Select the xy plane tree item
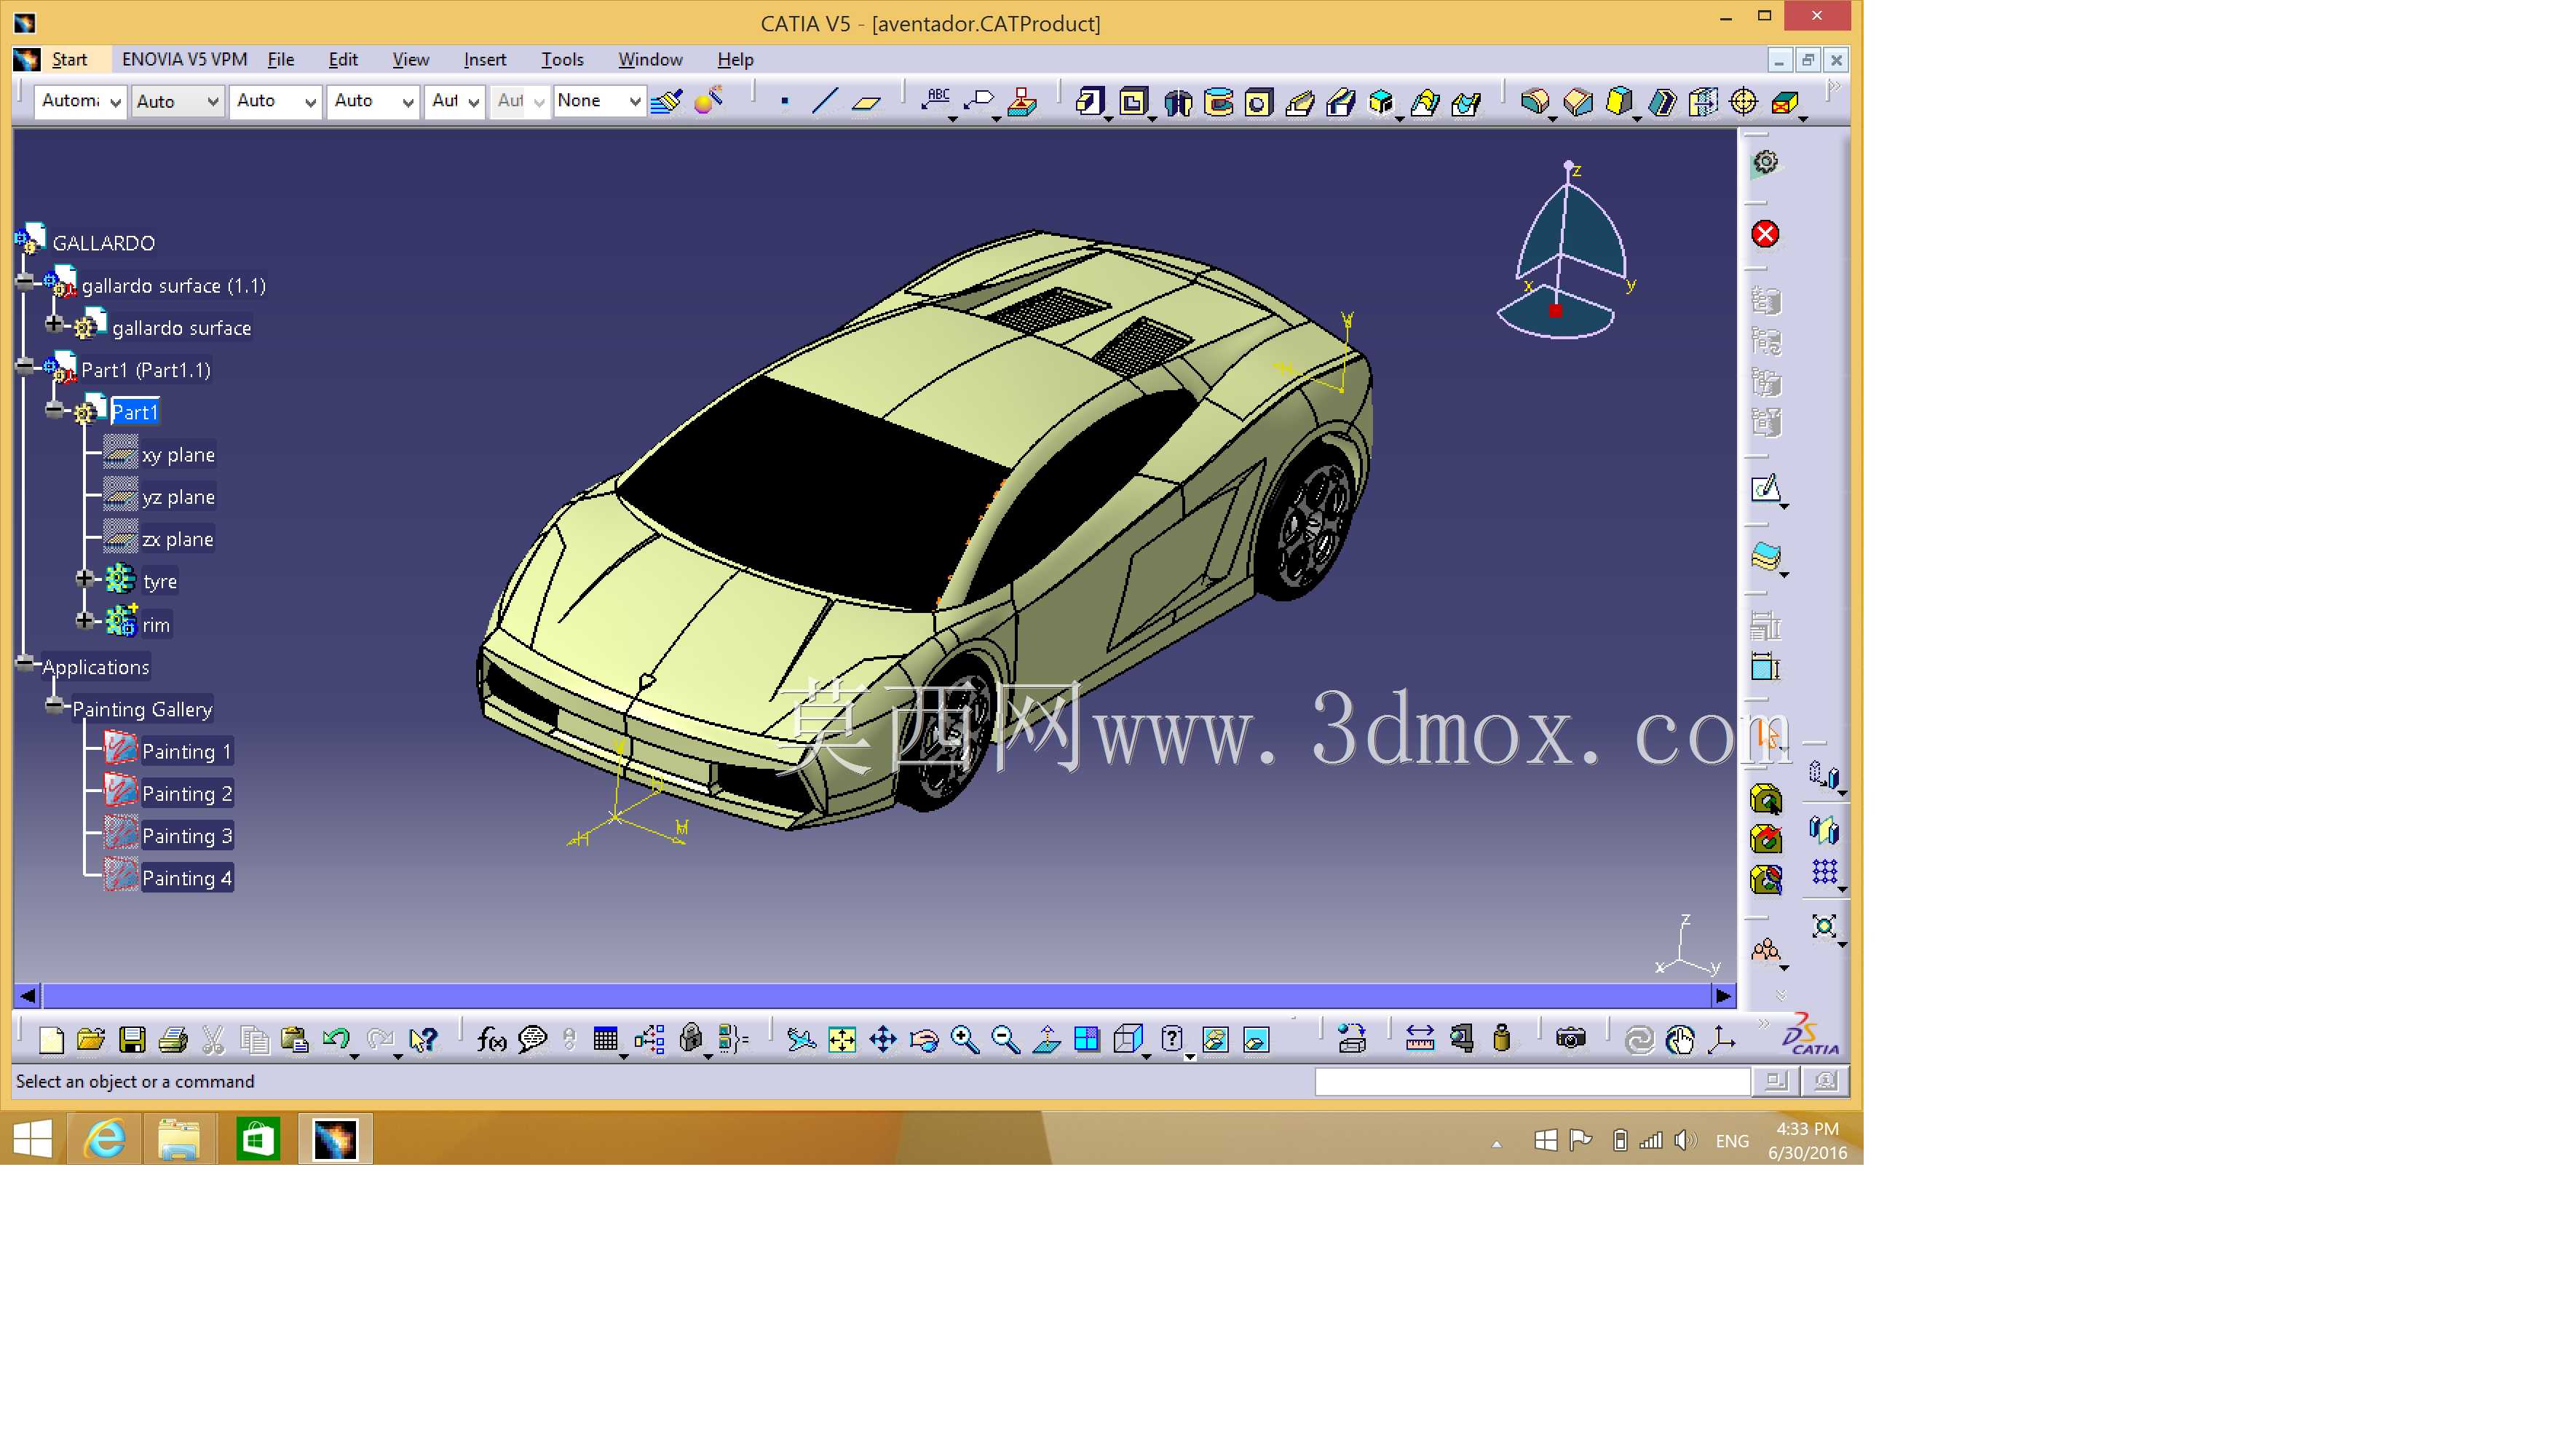 point(178,455)
